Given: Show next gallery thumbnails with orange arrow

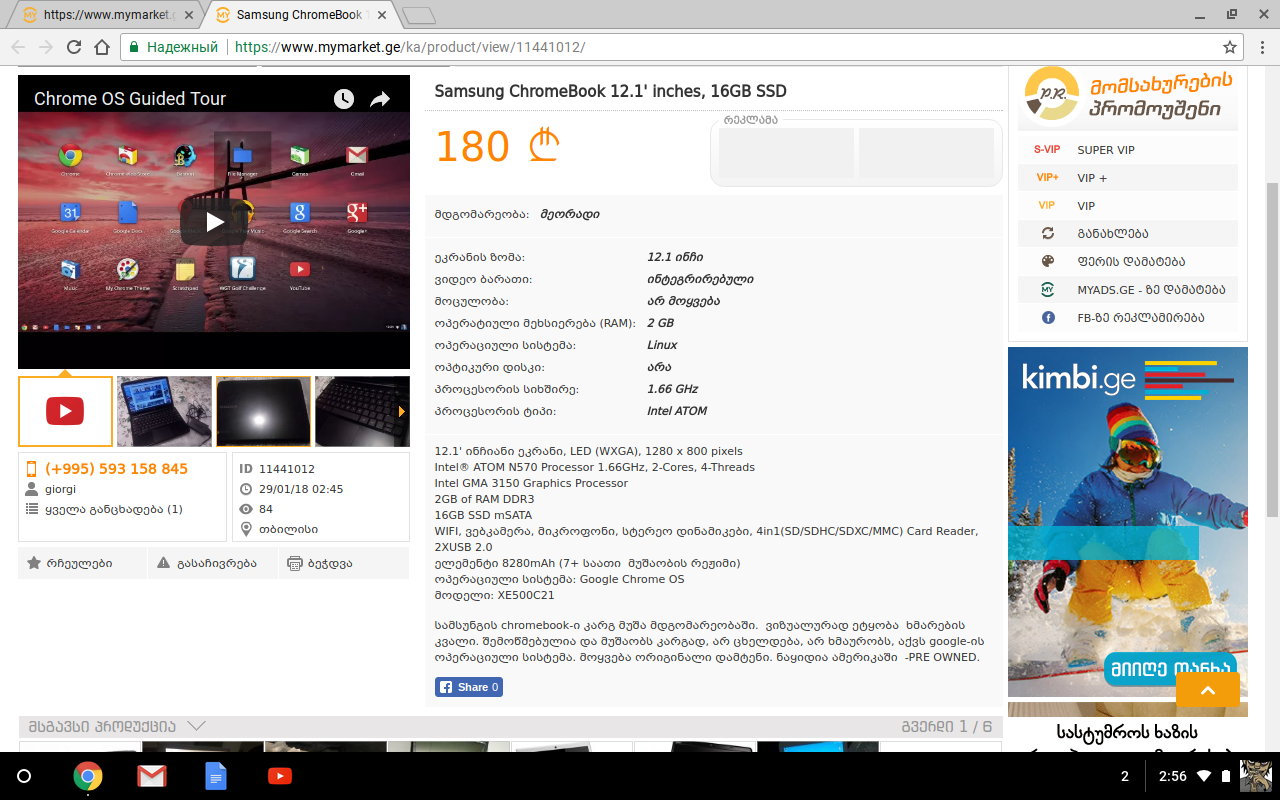Looking at the screenshot, I should click(x=402, y=411).
